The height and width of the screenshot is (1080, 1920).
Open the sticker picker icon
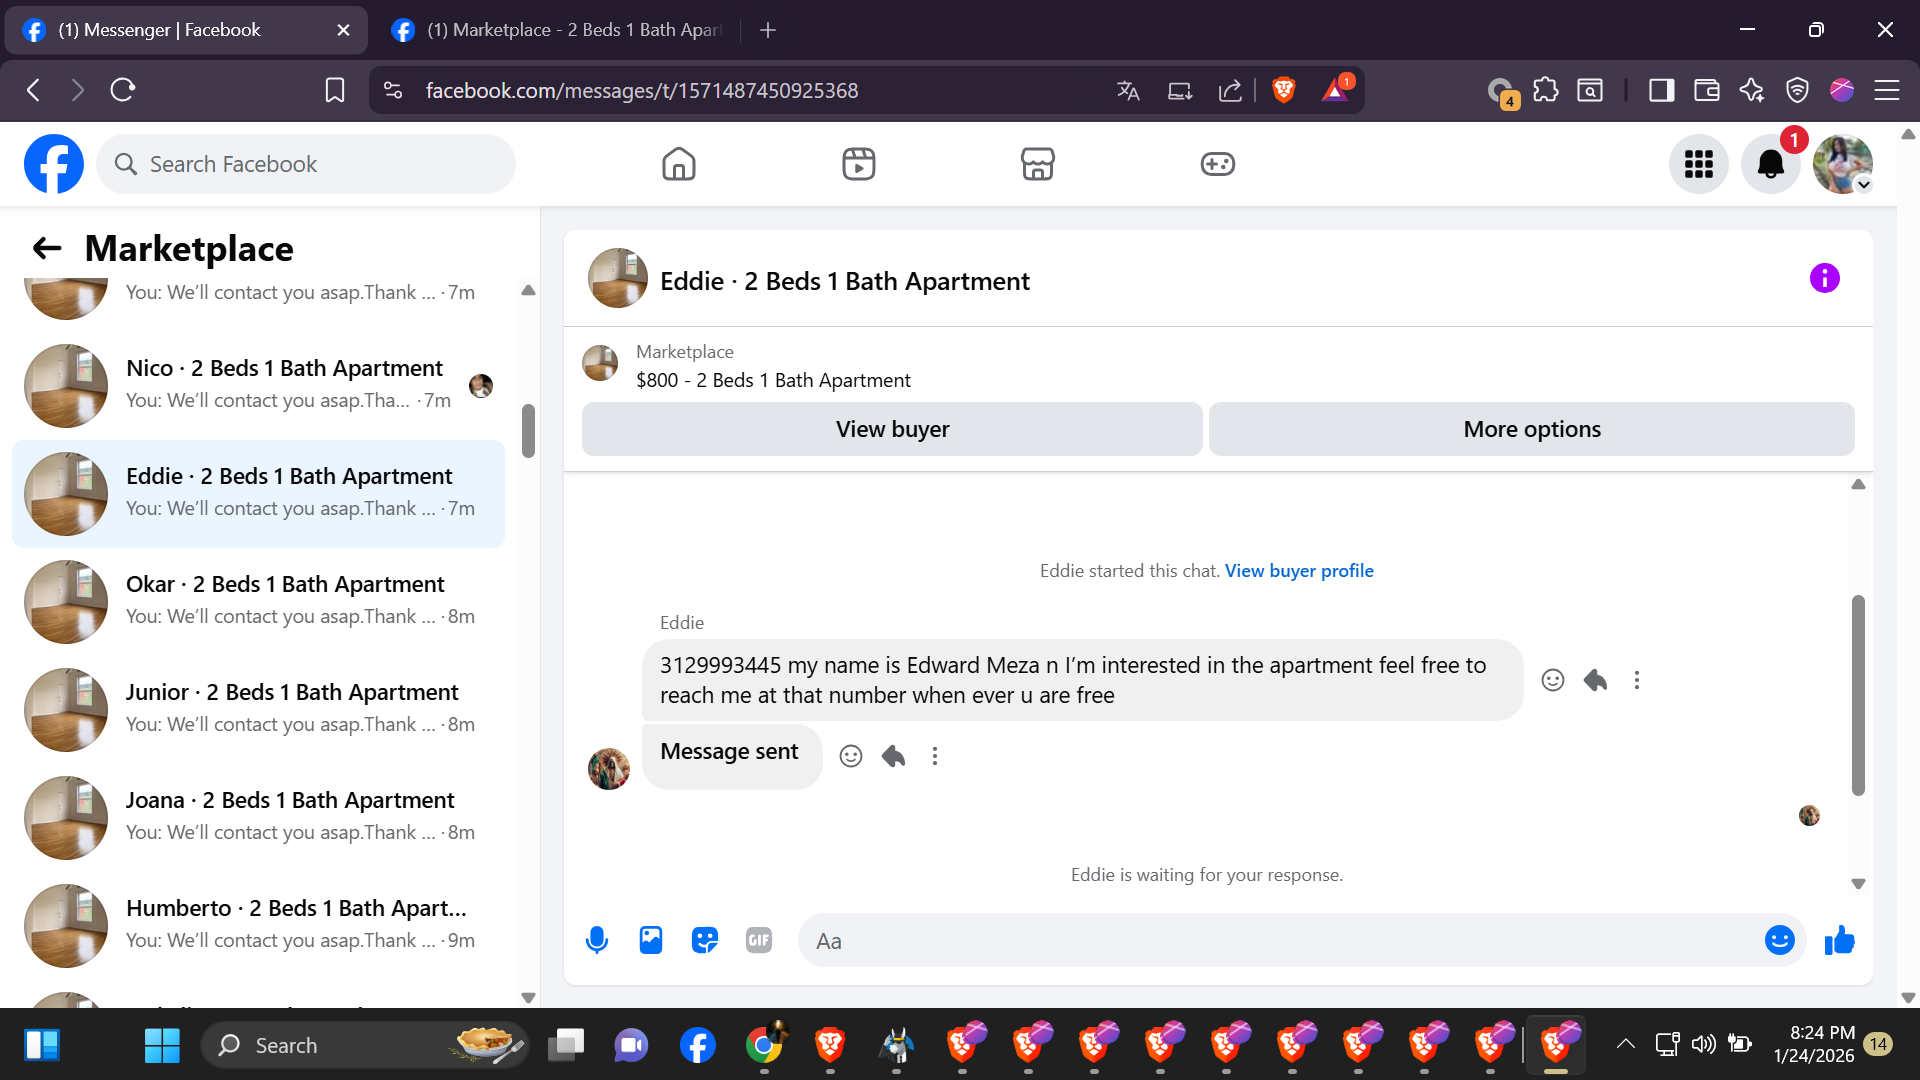[x=705, y=940]
